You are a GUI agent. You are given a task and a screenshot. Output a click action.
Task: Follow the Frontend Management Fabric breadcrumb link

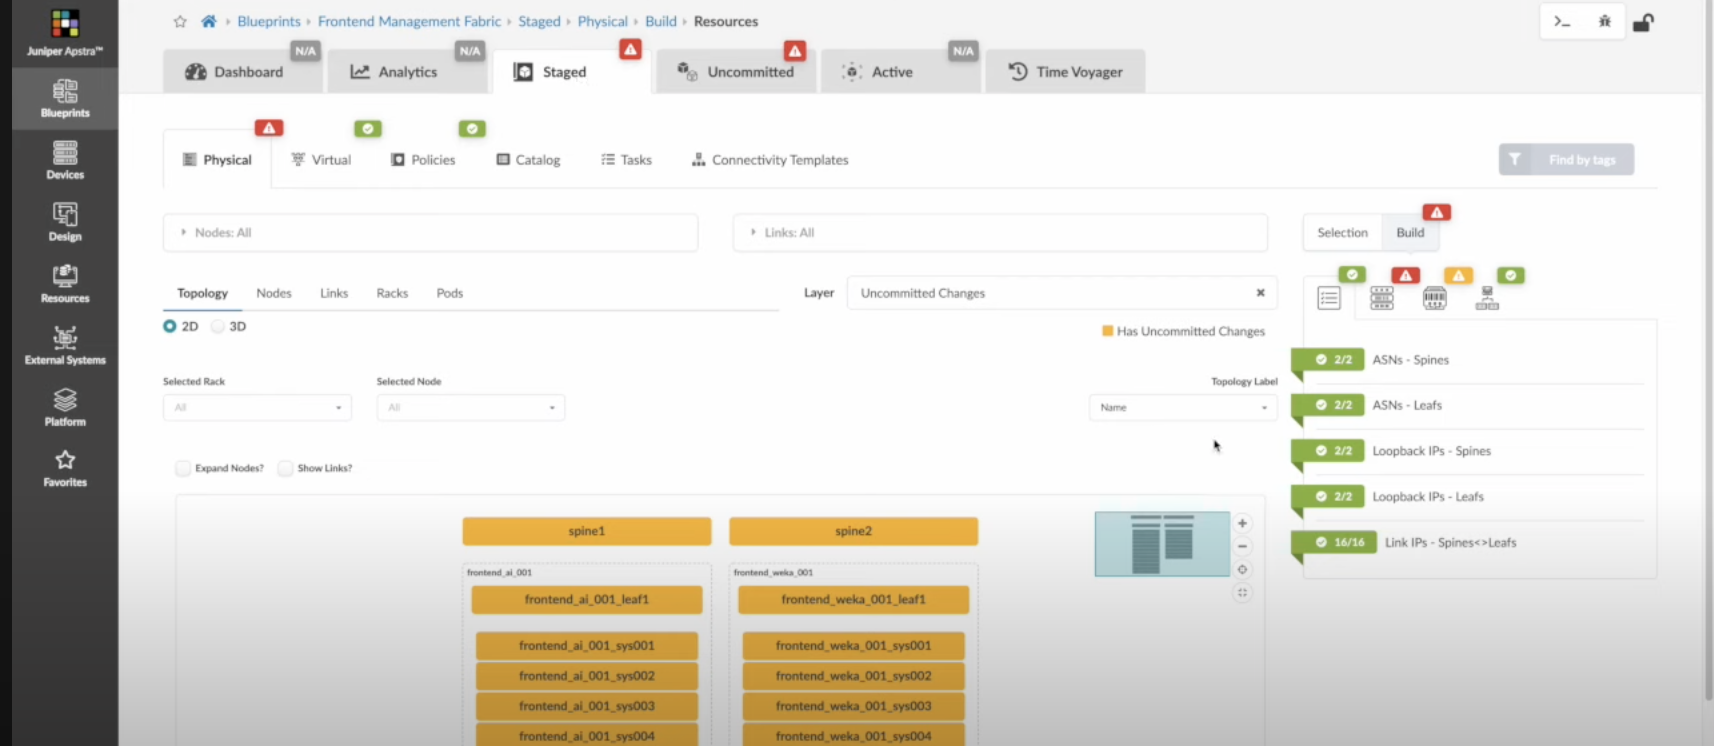pos(409,21)
